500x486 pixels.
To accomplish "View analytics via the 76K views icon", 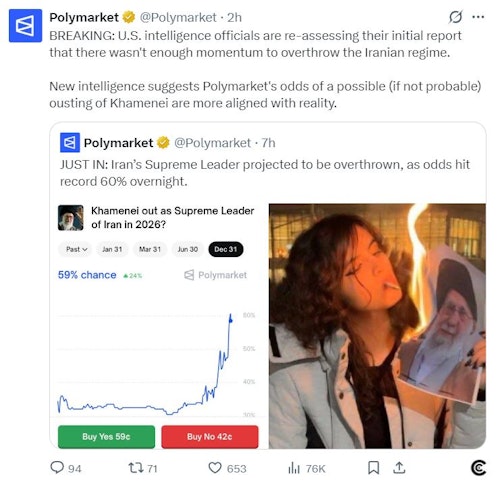I will [294, 468].
